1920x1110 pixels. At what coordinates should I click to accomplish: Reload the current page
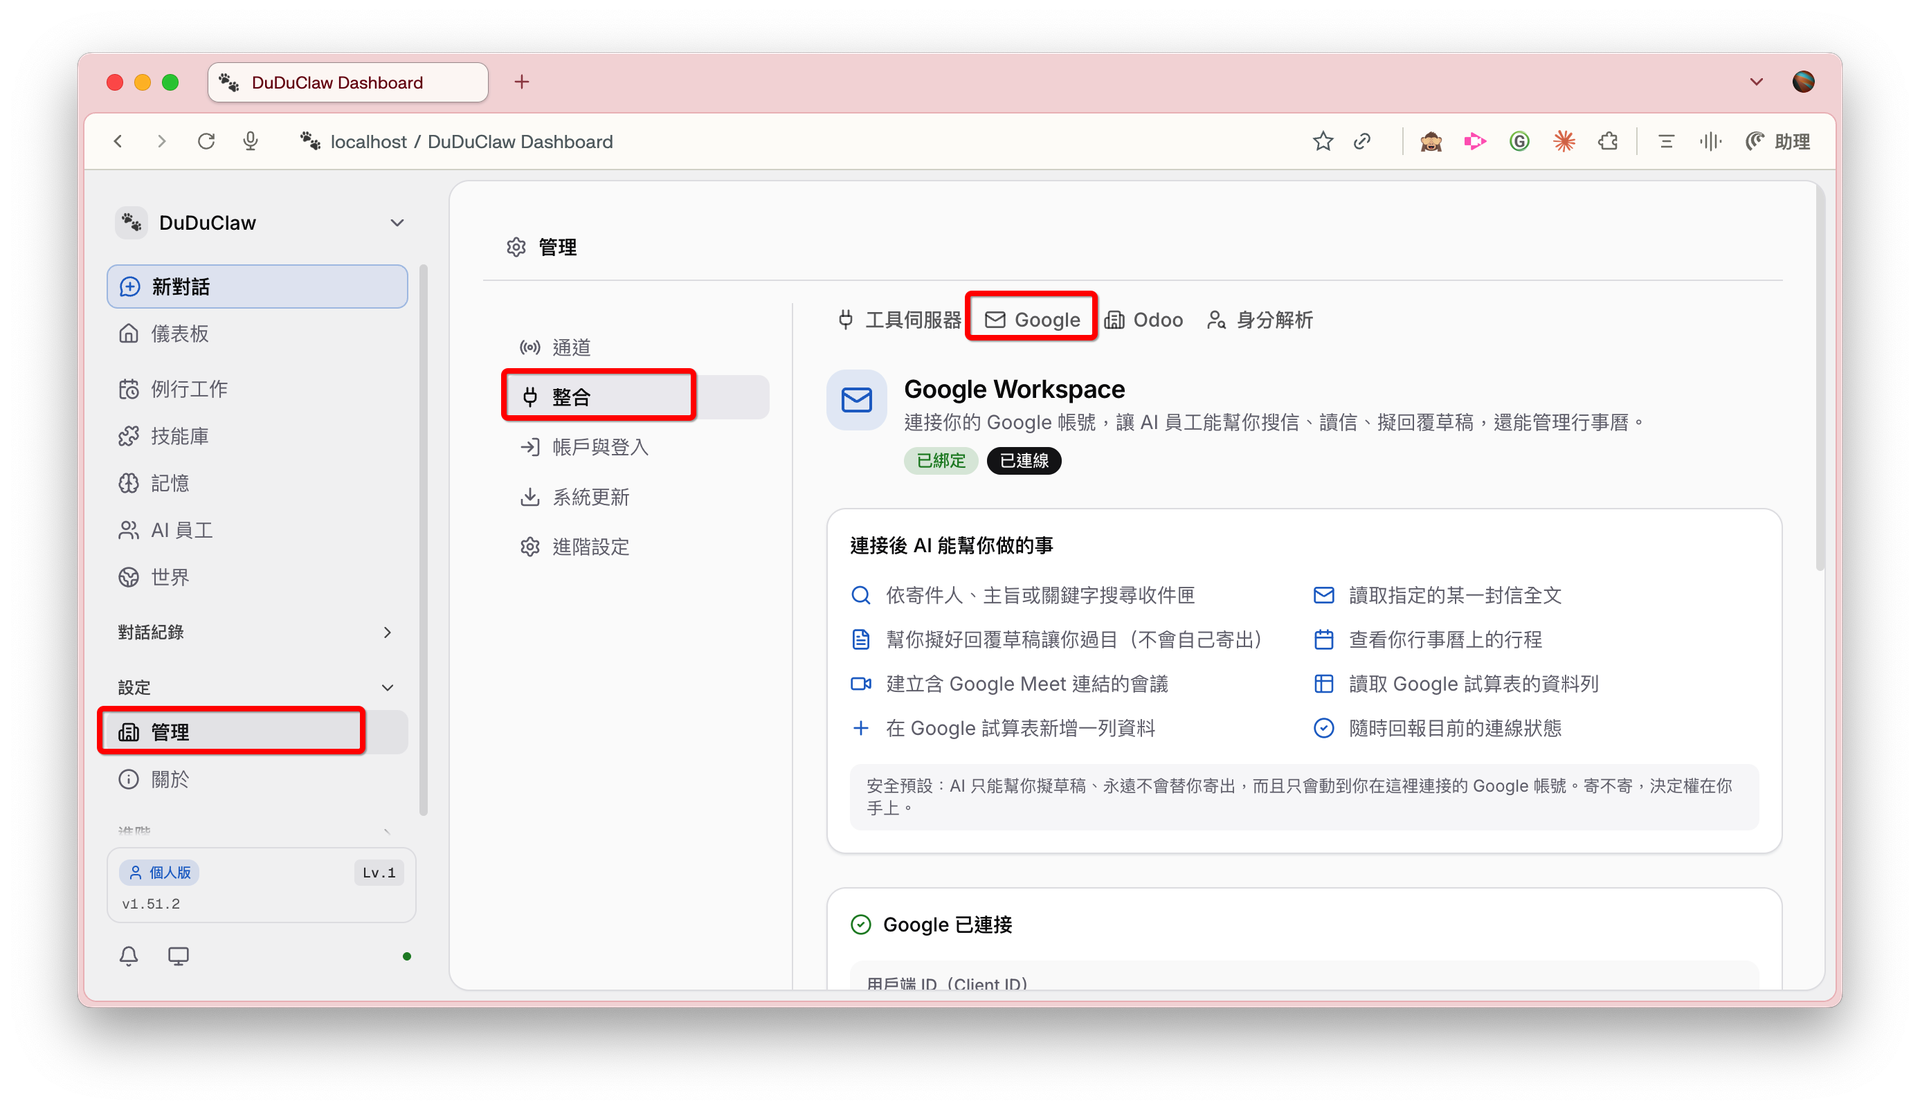click(x=206, y=142)
